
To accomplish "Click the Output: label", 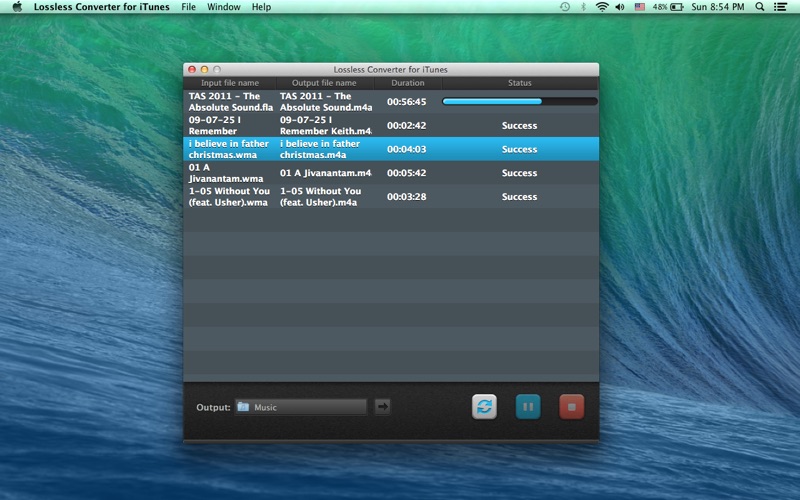I will tap(213, 407).
